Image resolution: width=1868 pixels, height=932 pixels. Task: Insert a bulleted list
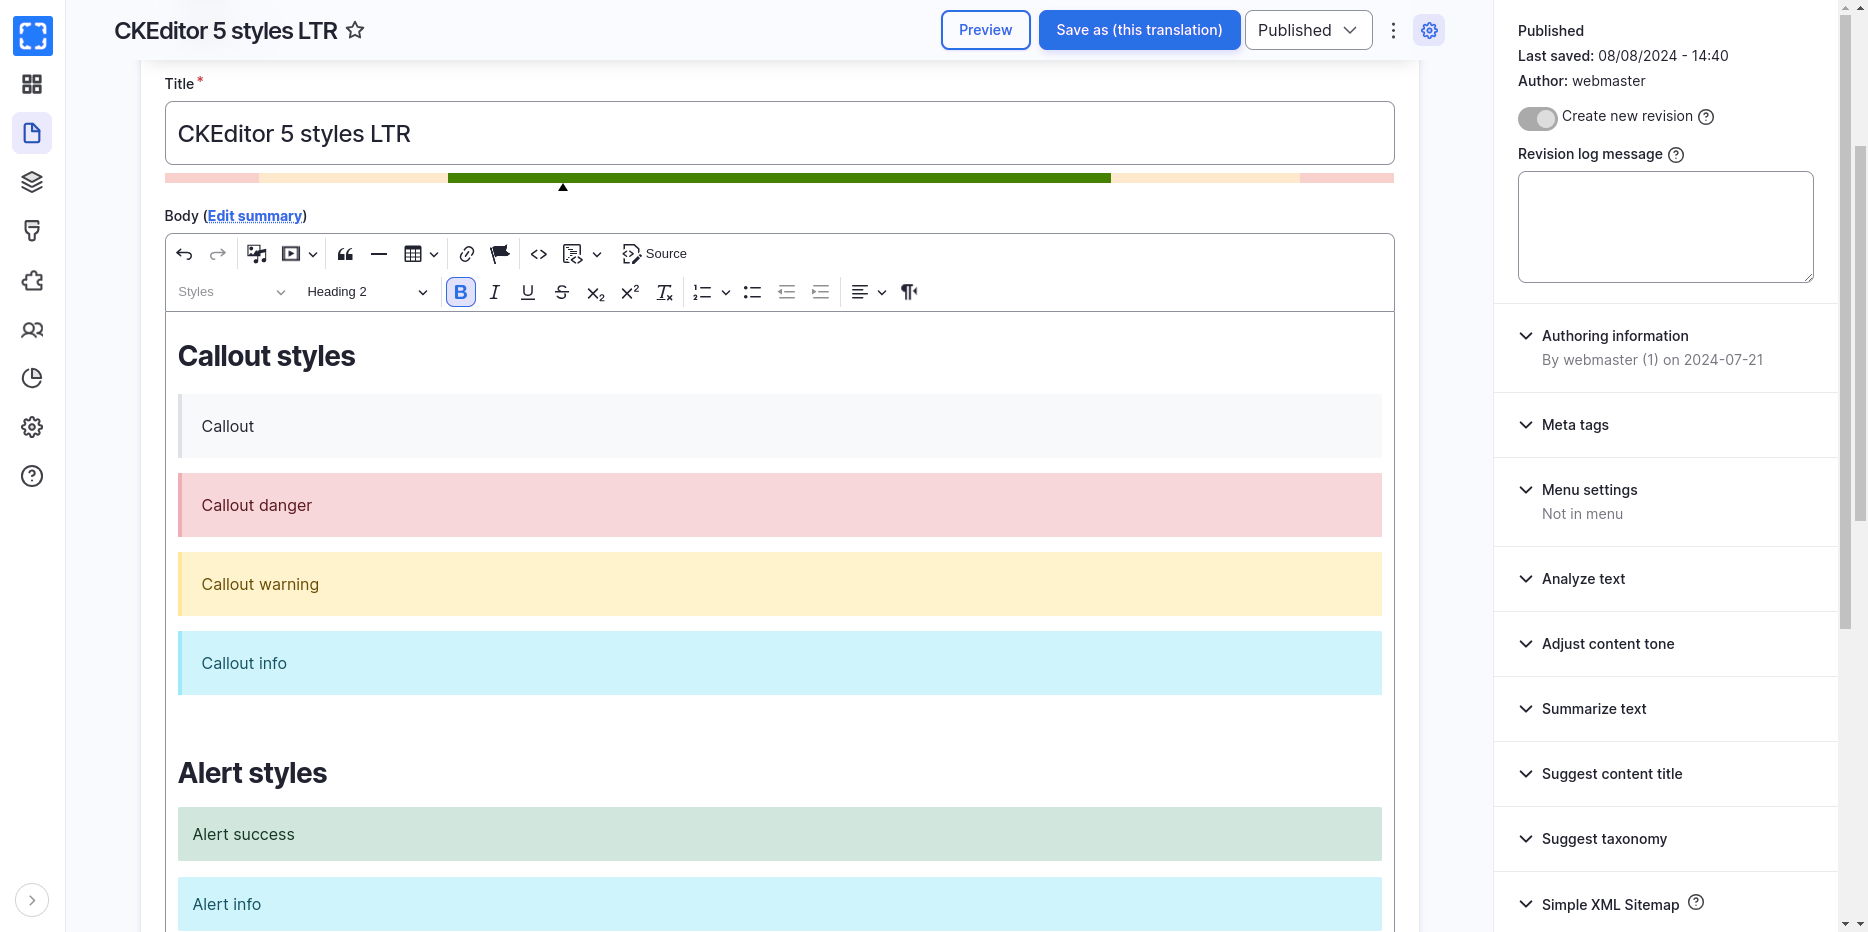click(753, 292)
